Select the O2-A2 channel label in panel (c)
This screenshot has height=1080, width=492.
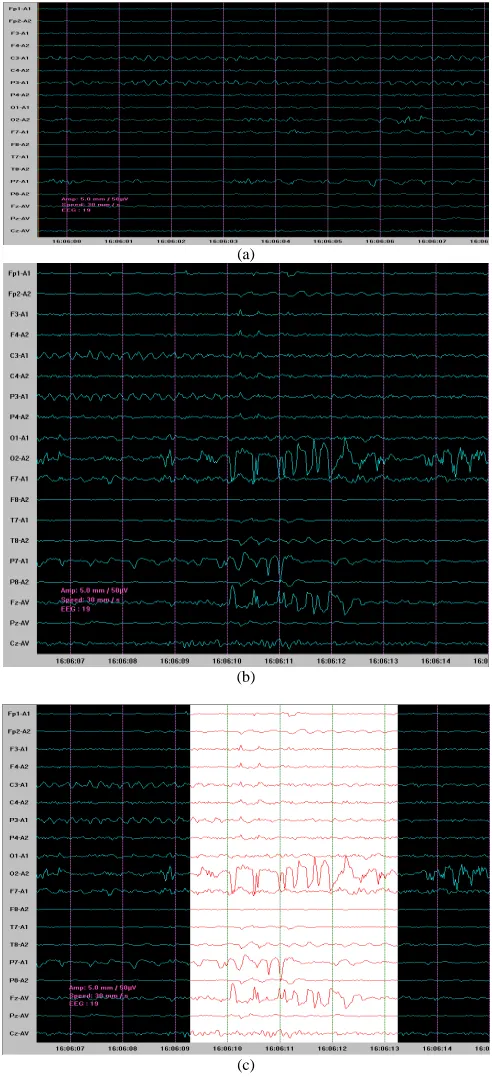click(19, 873)
